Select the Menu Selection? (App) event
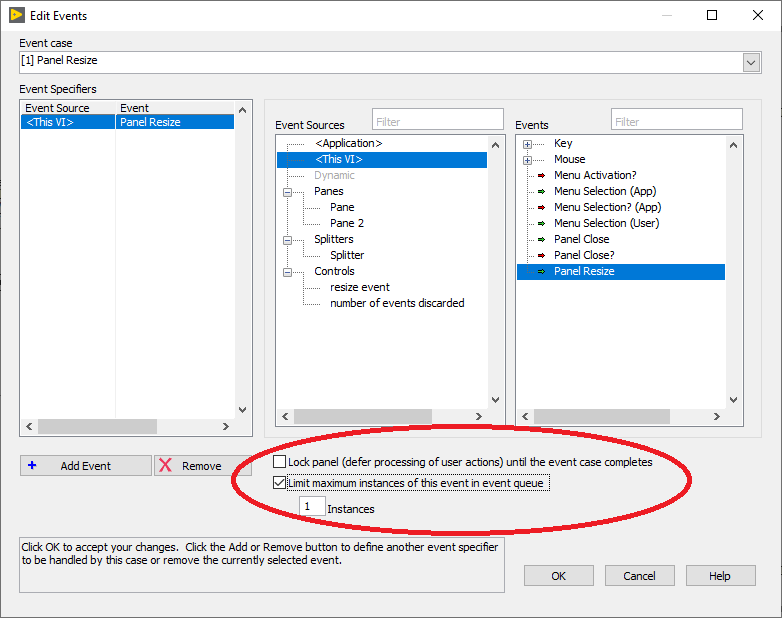This screenshot has height=618, width=782. click(x=607, y=207)
